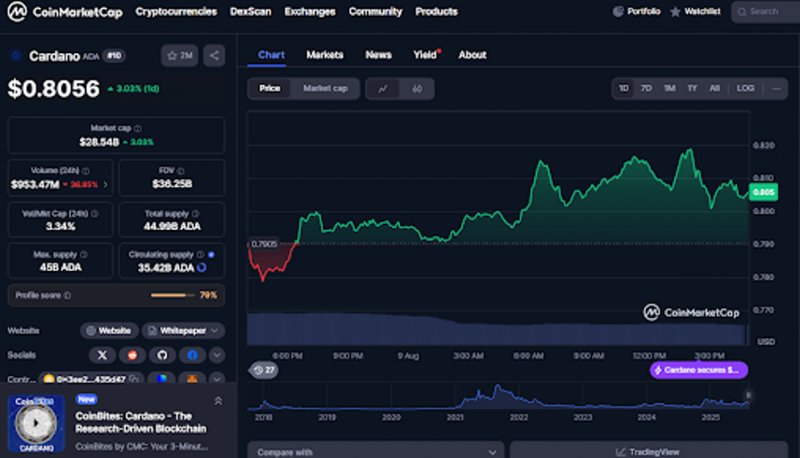Open the Cryptocurrencies header menu
Image resolution: width=800 pixels, height=458 pixels.
176,12
